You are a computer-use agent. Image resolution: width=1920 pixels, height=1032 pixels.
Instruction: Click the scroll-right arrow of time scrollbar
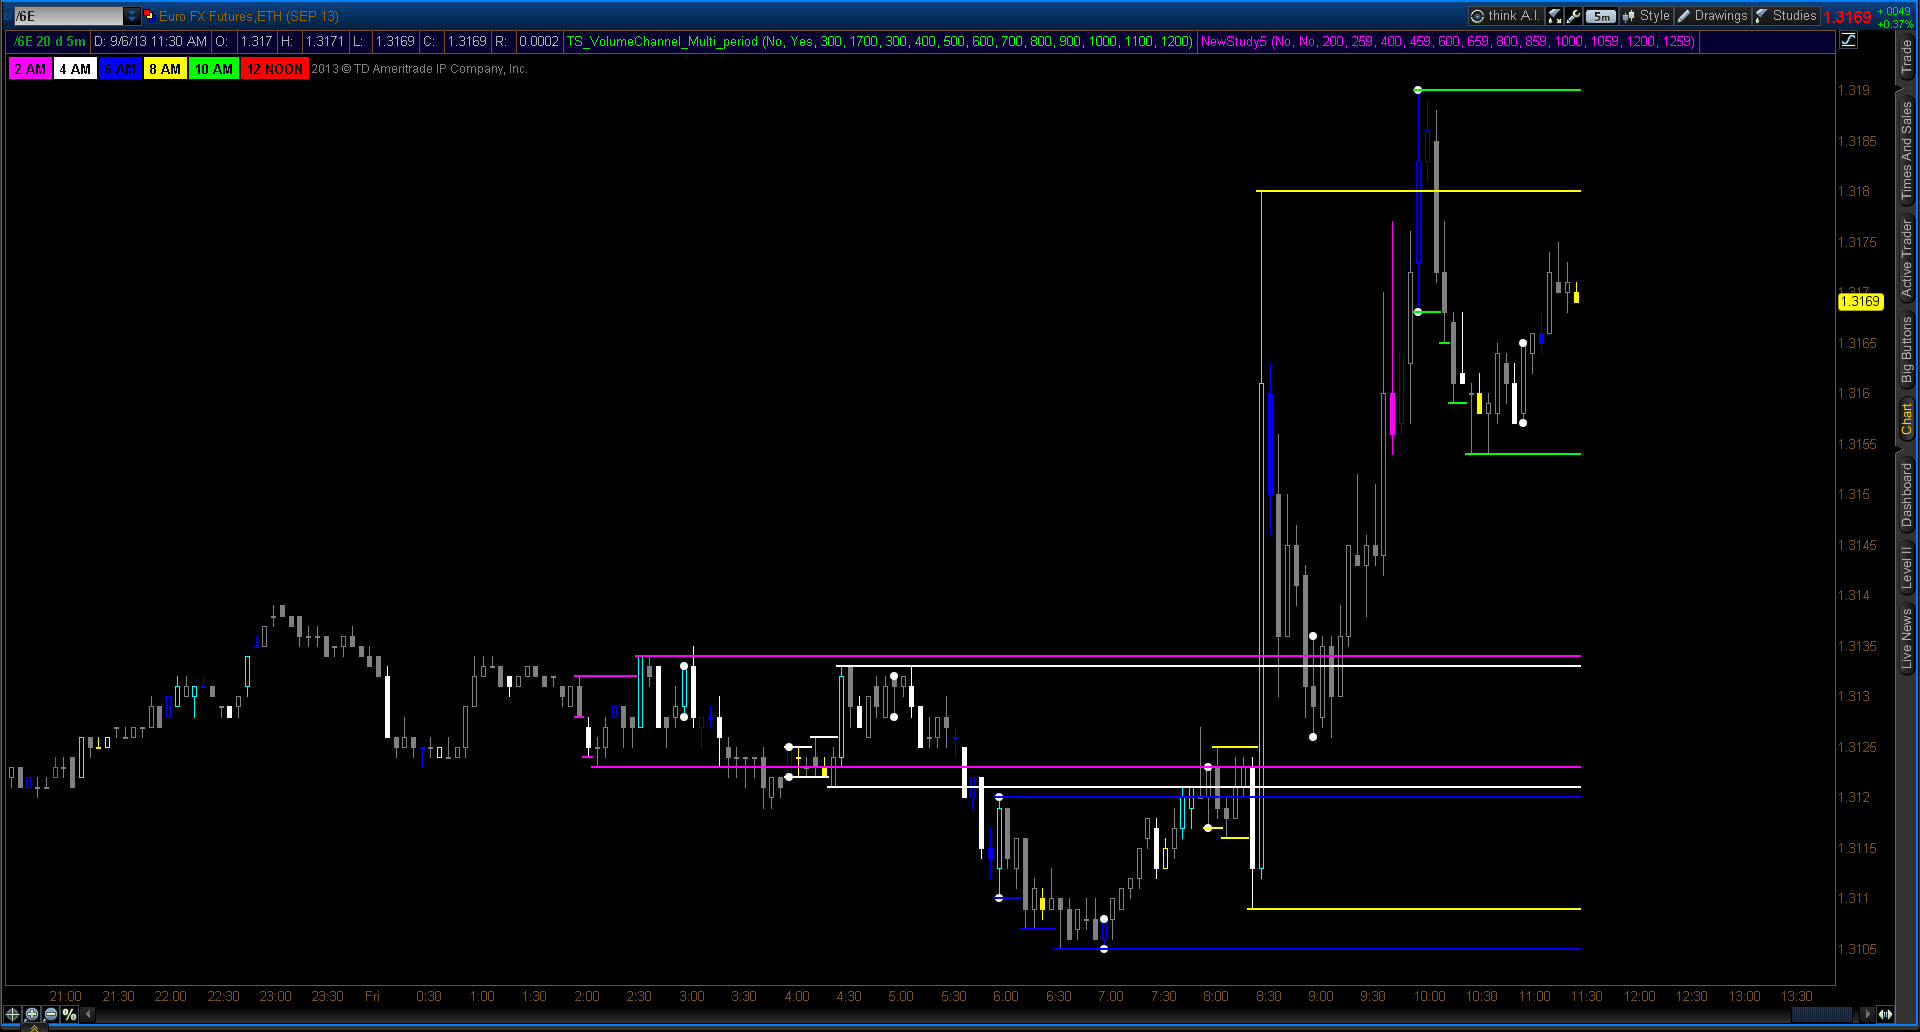[1866, 1014]
